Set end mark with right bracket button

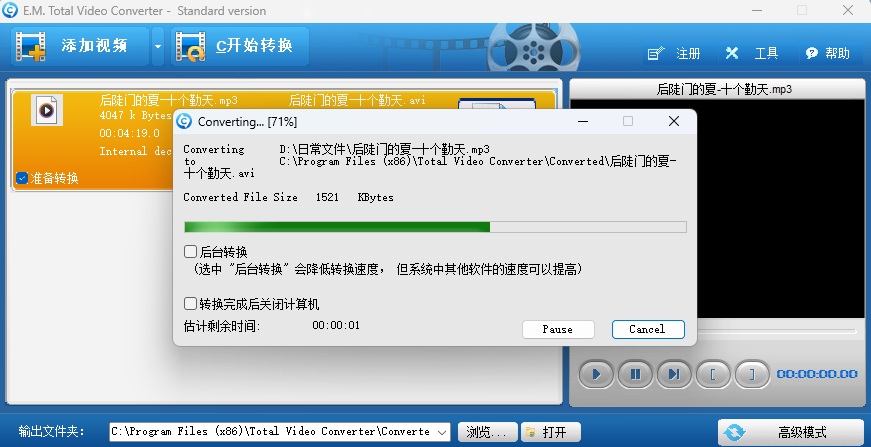click(752, 374)
